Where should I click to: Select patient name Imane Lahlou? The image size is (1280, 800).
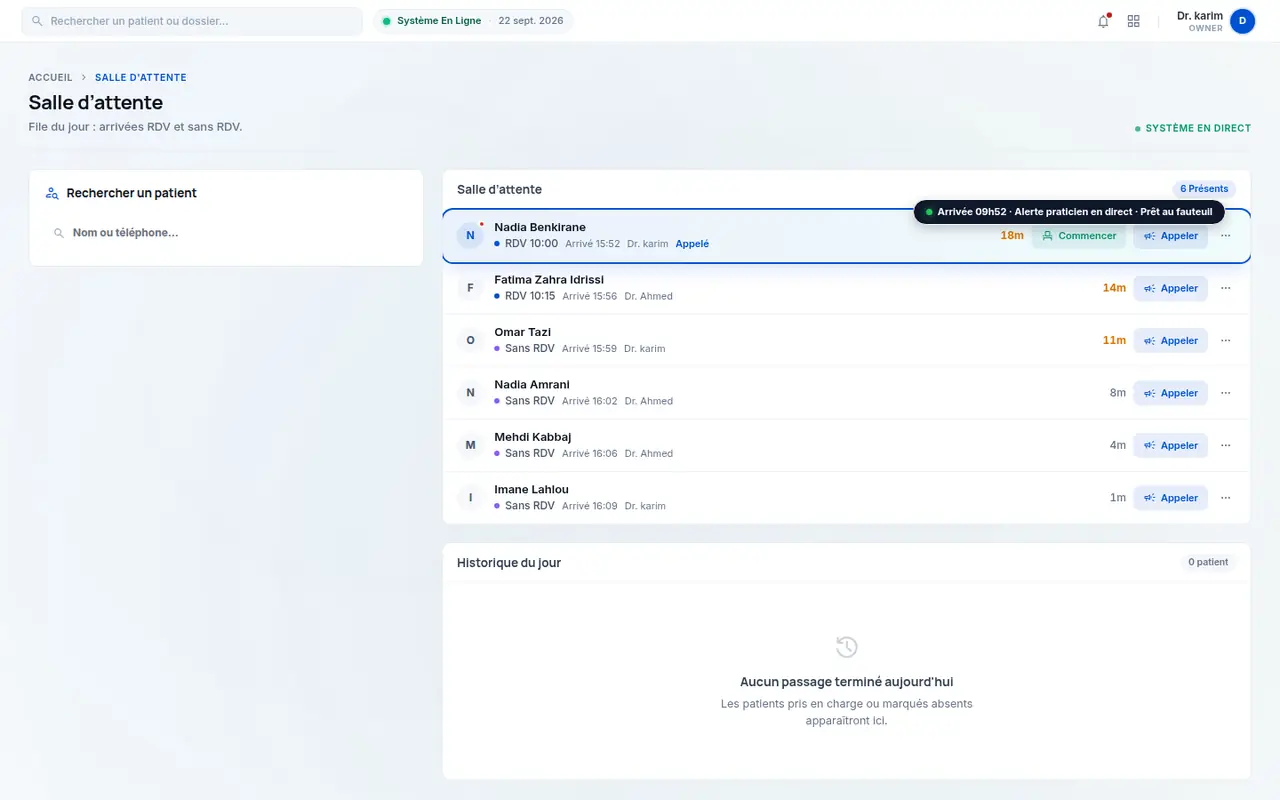[532, 489]
